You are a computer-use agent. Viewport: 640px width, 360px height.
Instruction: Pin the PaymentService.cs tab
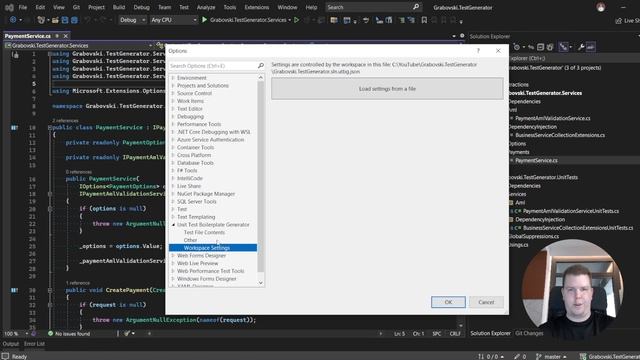(x=57, y=36)
